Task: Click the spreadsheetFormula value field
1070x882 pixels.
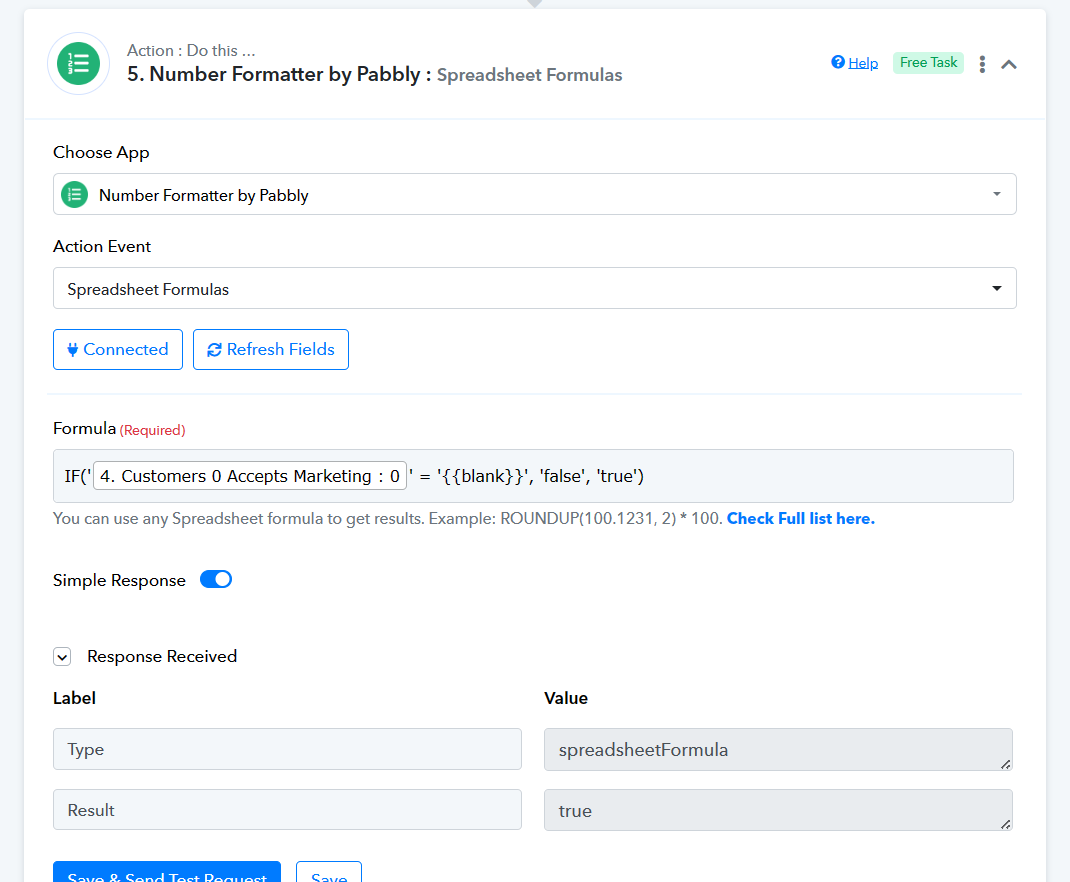Action: (x=778, y=750)
